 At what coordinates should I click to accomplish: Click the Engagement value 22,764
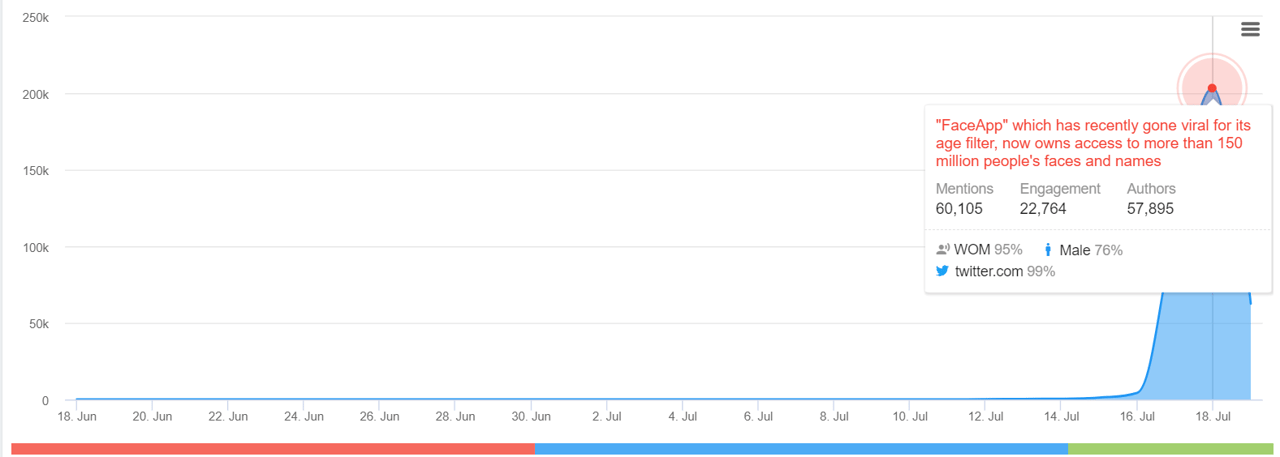click(x=1043, y=209)
